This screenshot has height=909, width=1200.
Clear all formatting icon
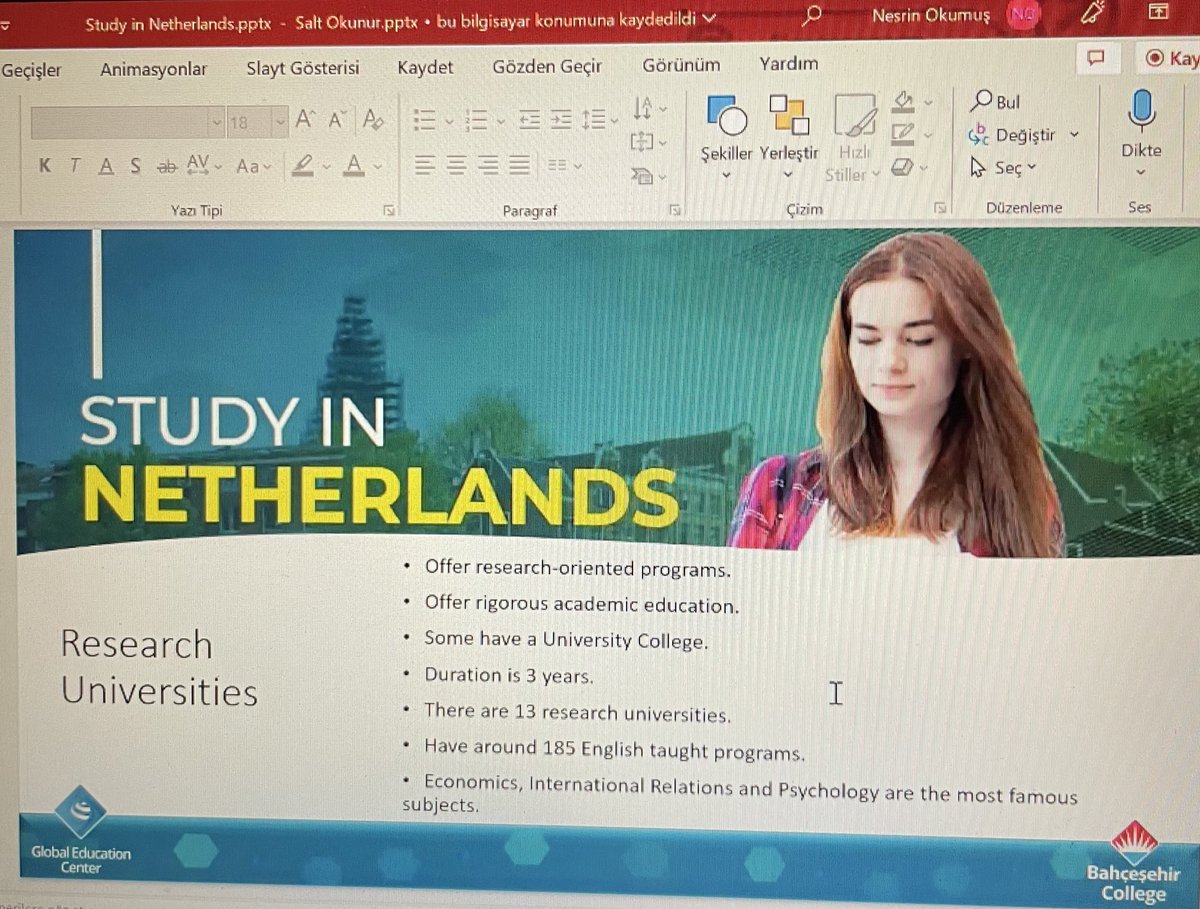click(372, 120)
